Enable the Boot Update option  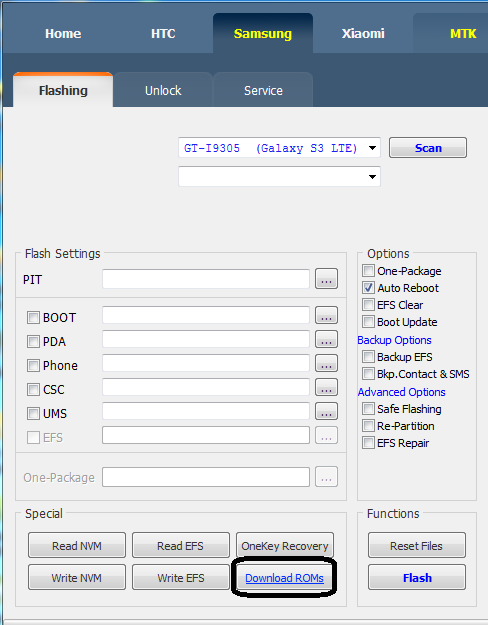coord(368,321)
